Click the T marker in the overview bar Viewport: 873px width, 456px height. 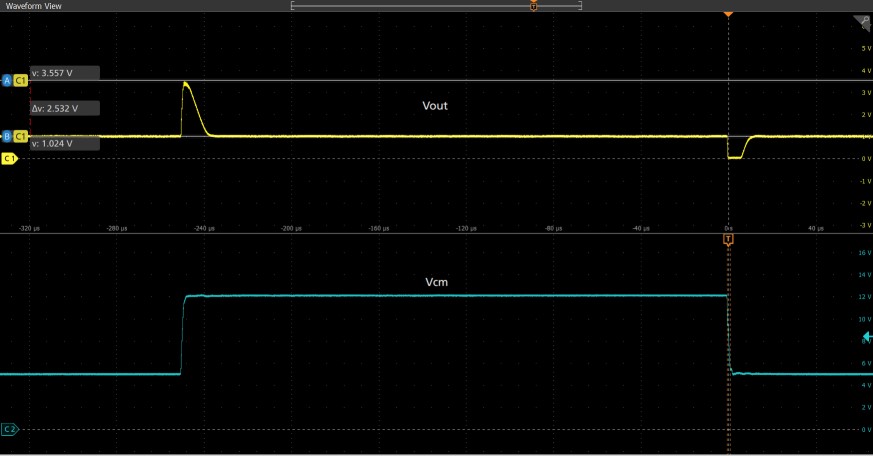tap(533, 6)
